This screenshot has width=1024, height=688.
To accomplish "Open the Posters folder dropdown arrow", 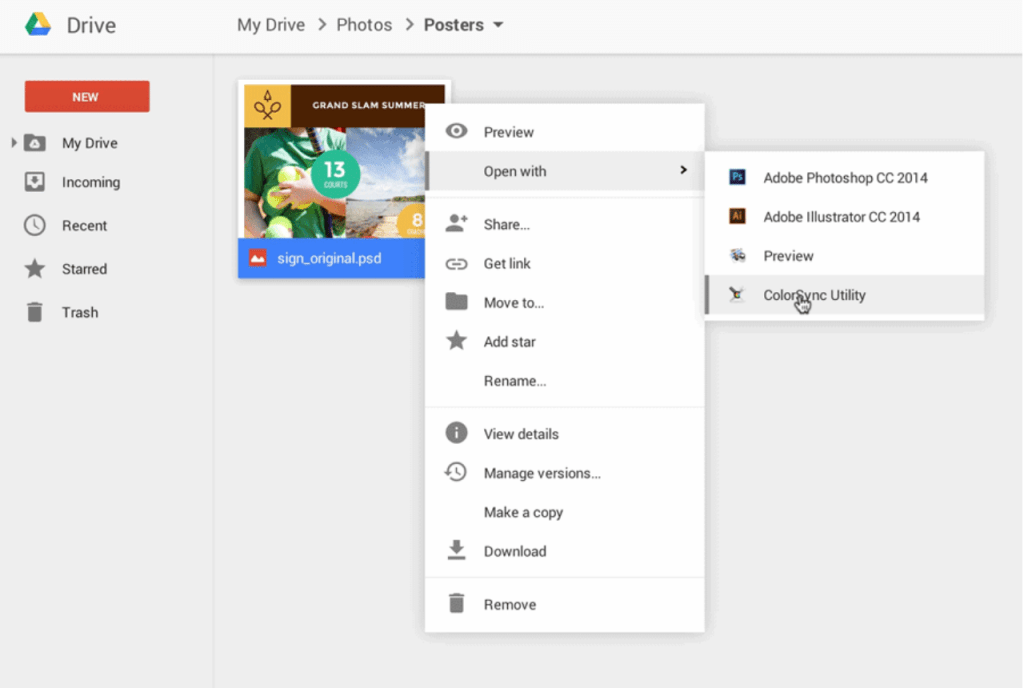I will (x=498, y=25).
